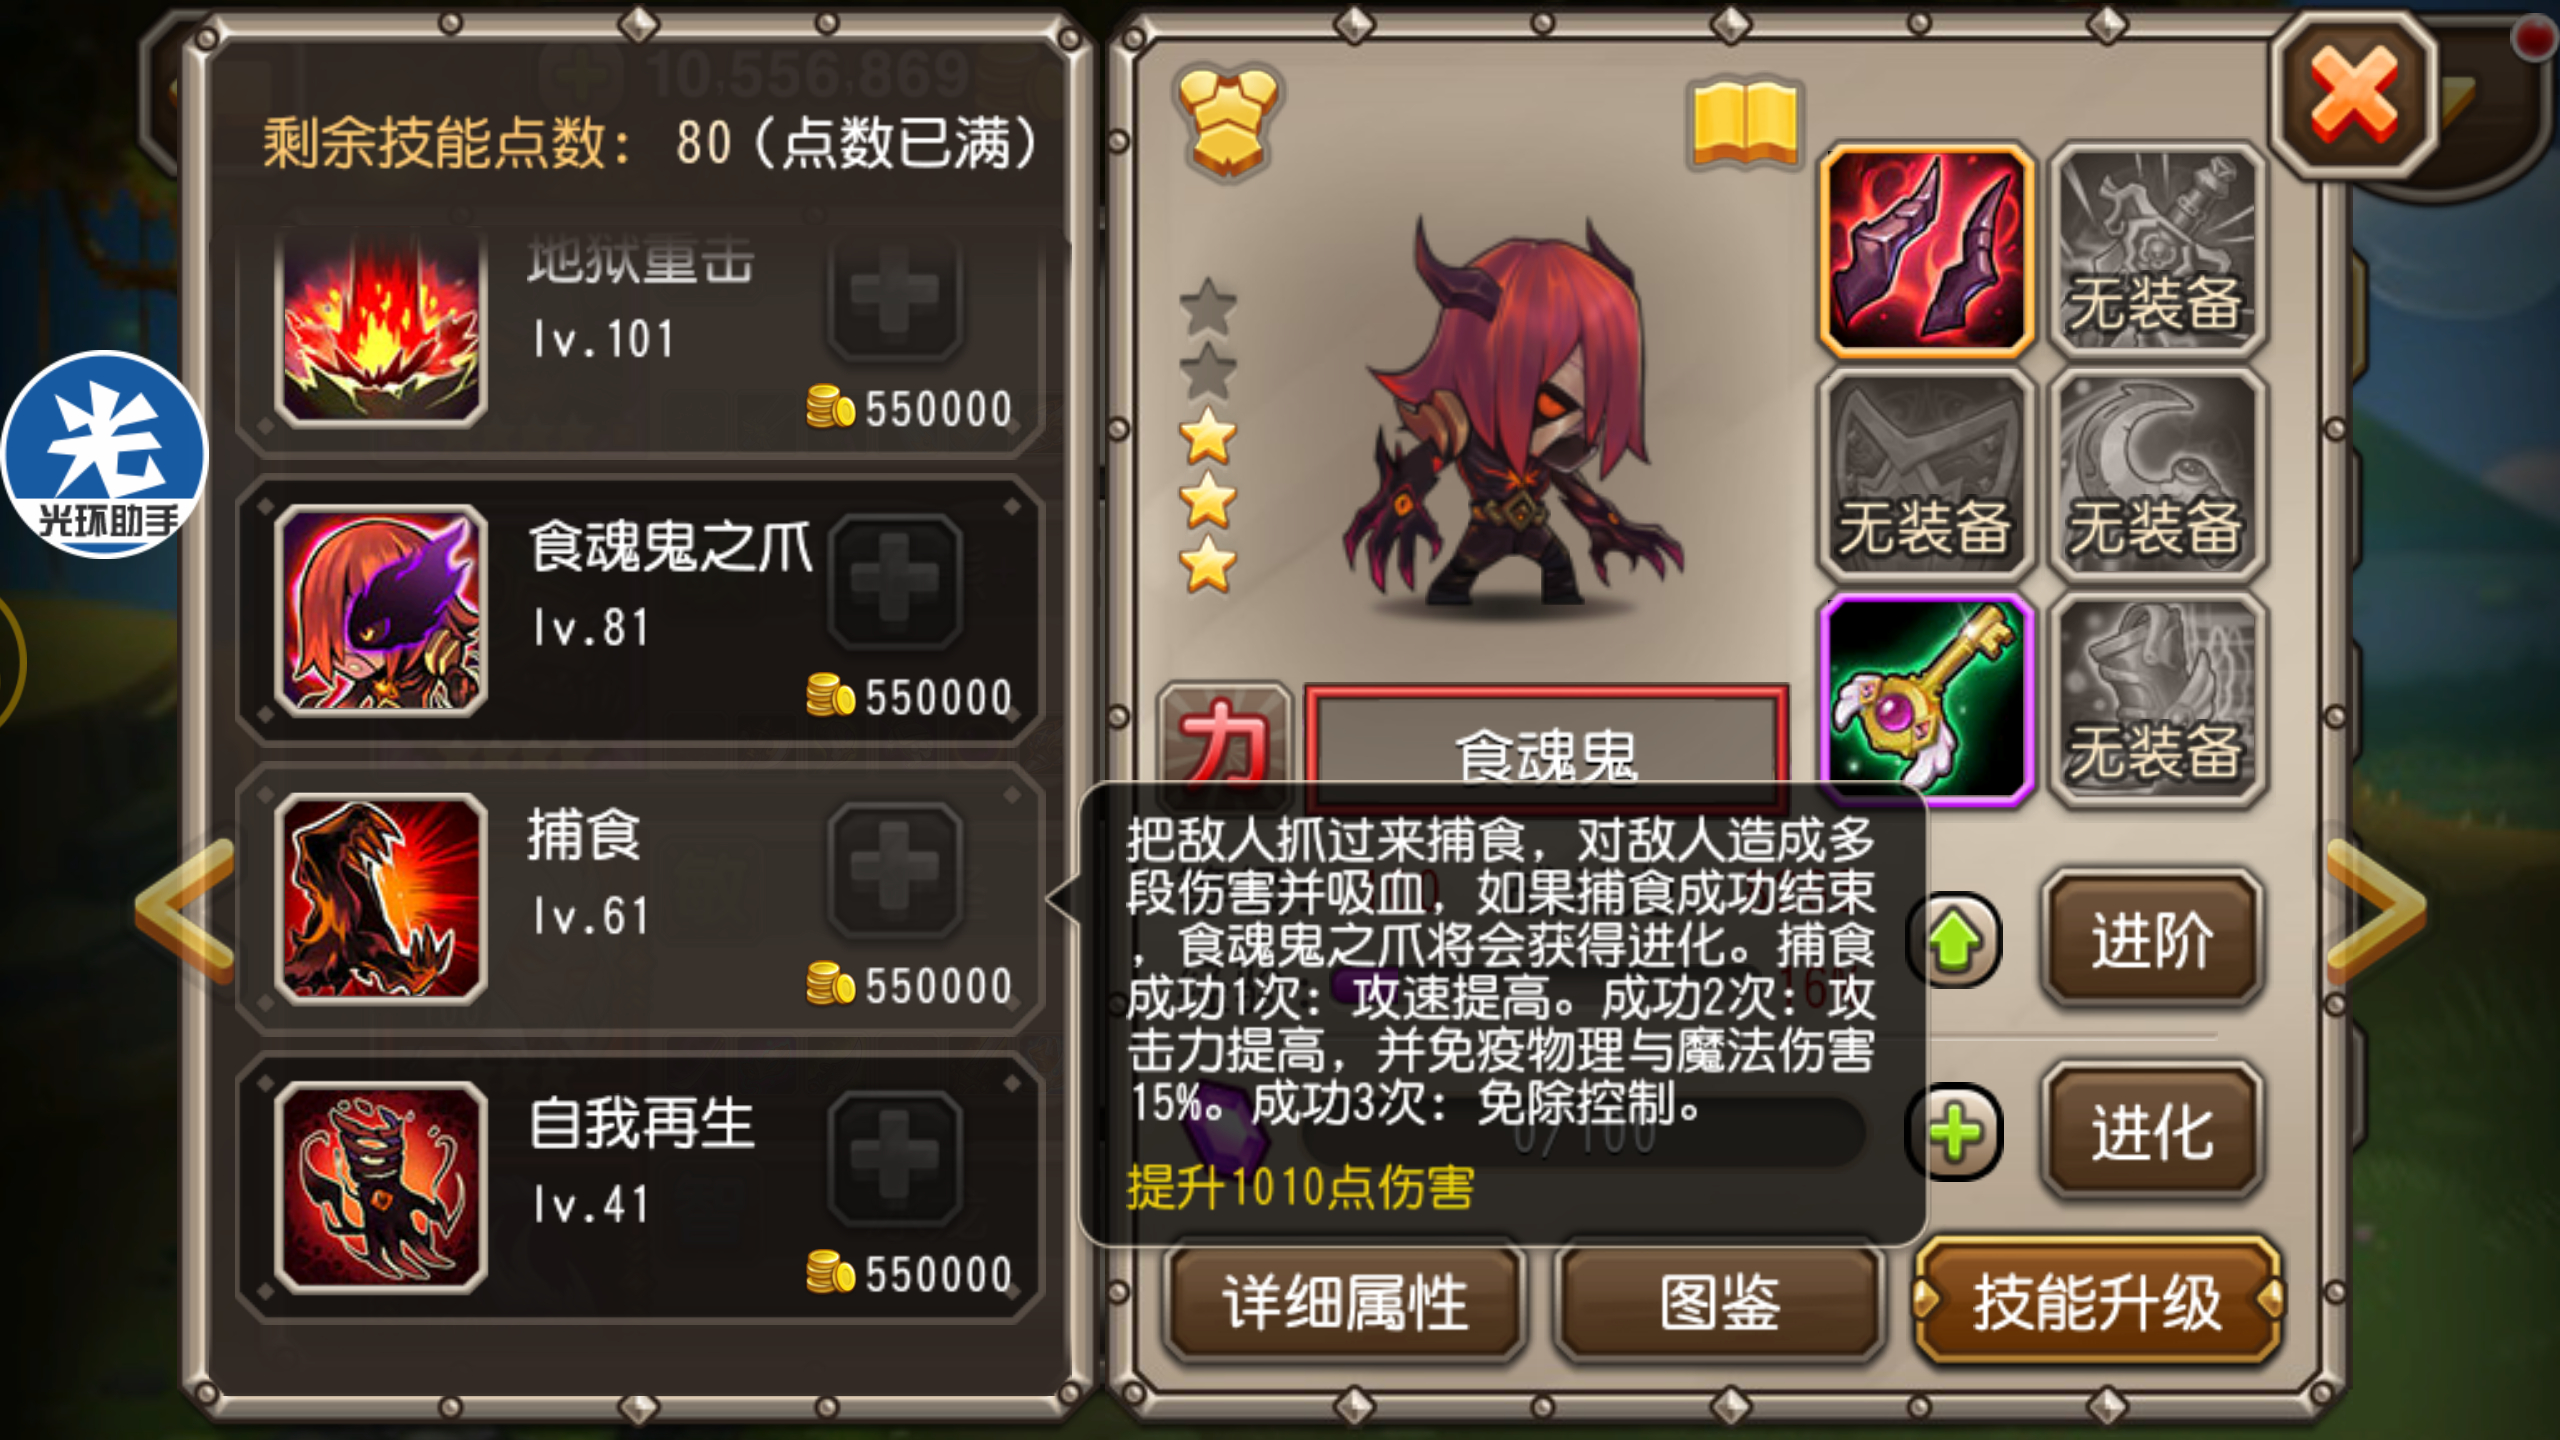Click plus button for 自我再生 skill
This screenshot has width=2560, height=1440.
click(894, 1157)
